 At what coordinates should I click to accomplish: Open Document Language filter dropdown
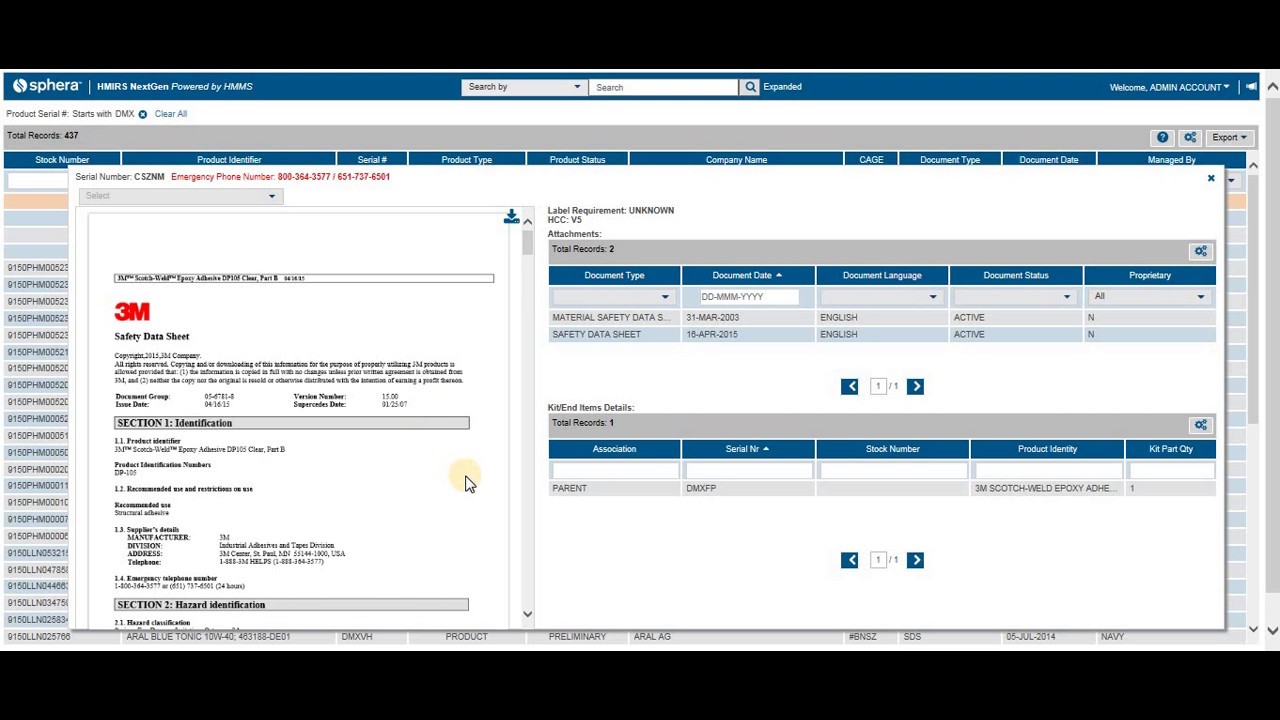(x=881, y=297)
